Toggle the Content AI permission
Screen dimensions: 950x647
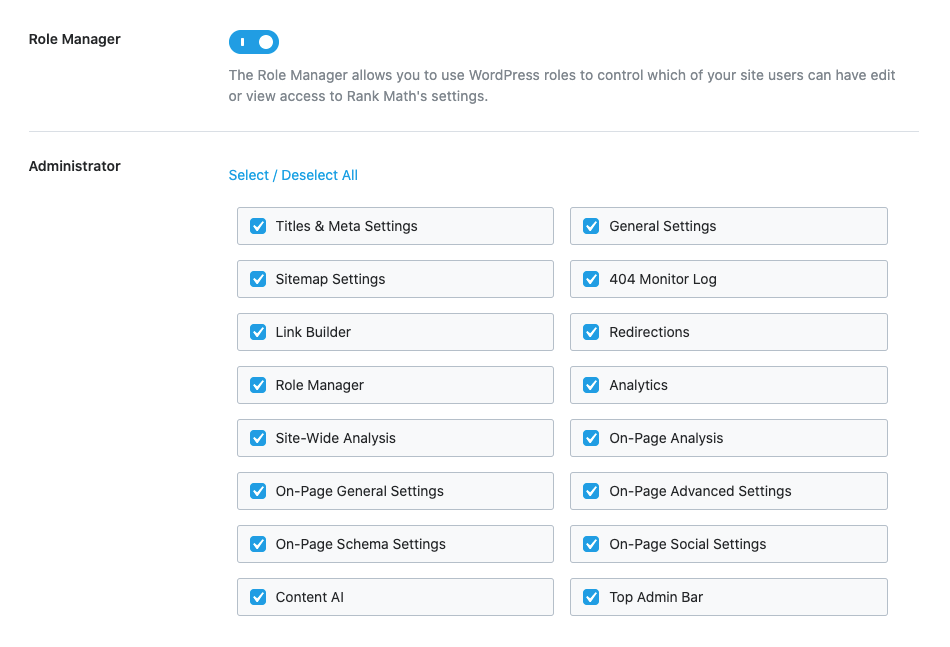[258, 597]
